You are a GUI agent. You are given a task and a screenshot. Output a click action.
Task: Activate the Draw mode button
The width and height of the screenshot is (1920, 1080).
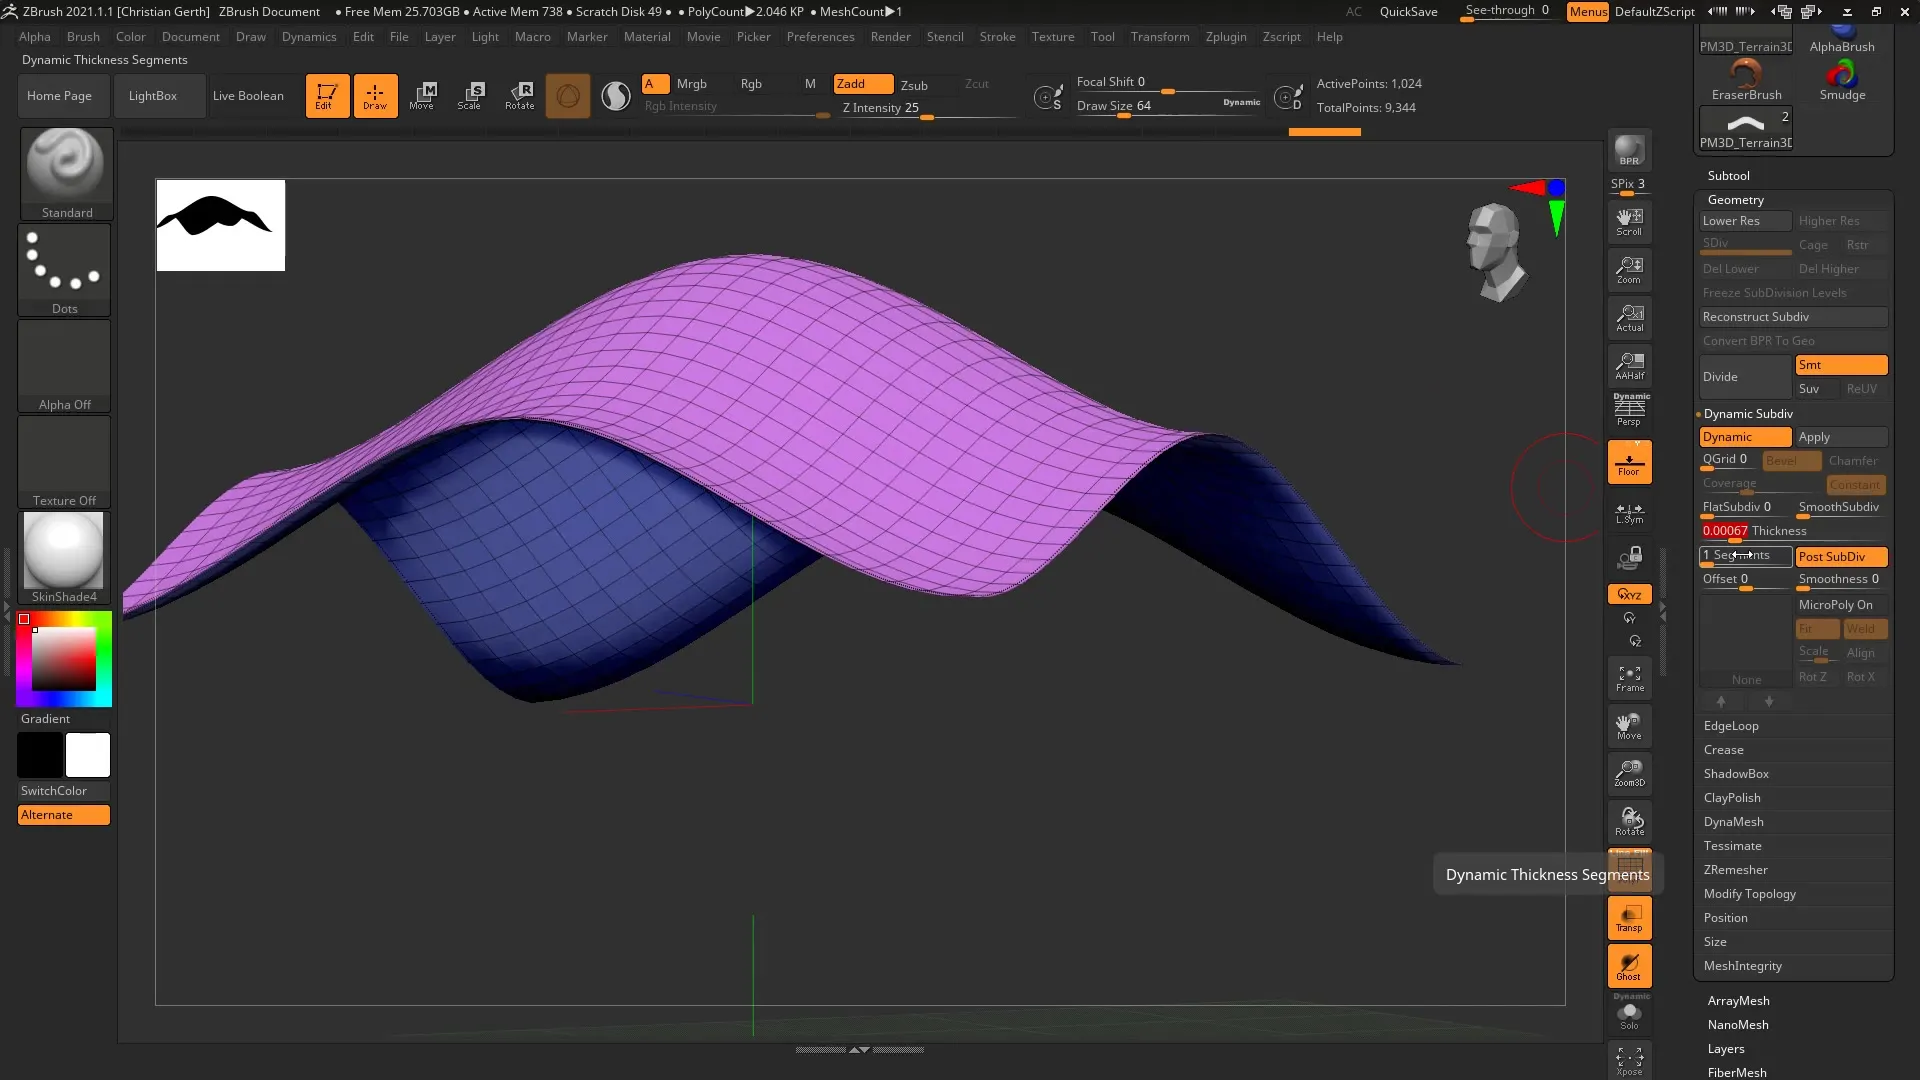point(375,96)
